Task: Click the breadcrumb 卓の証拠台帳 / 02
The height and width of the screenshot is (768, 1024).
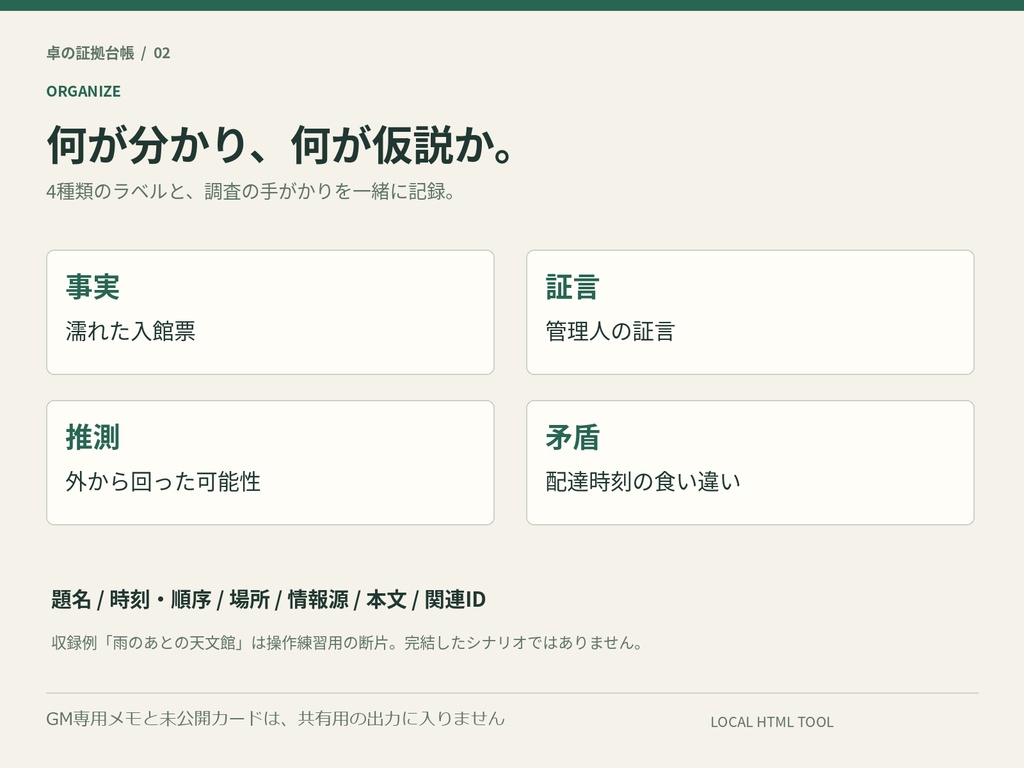Action: [108, 53]
